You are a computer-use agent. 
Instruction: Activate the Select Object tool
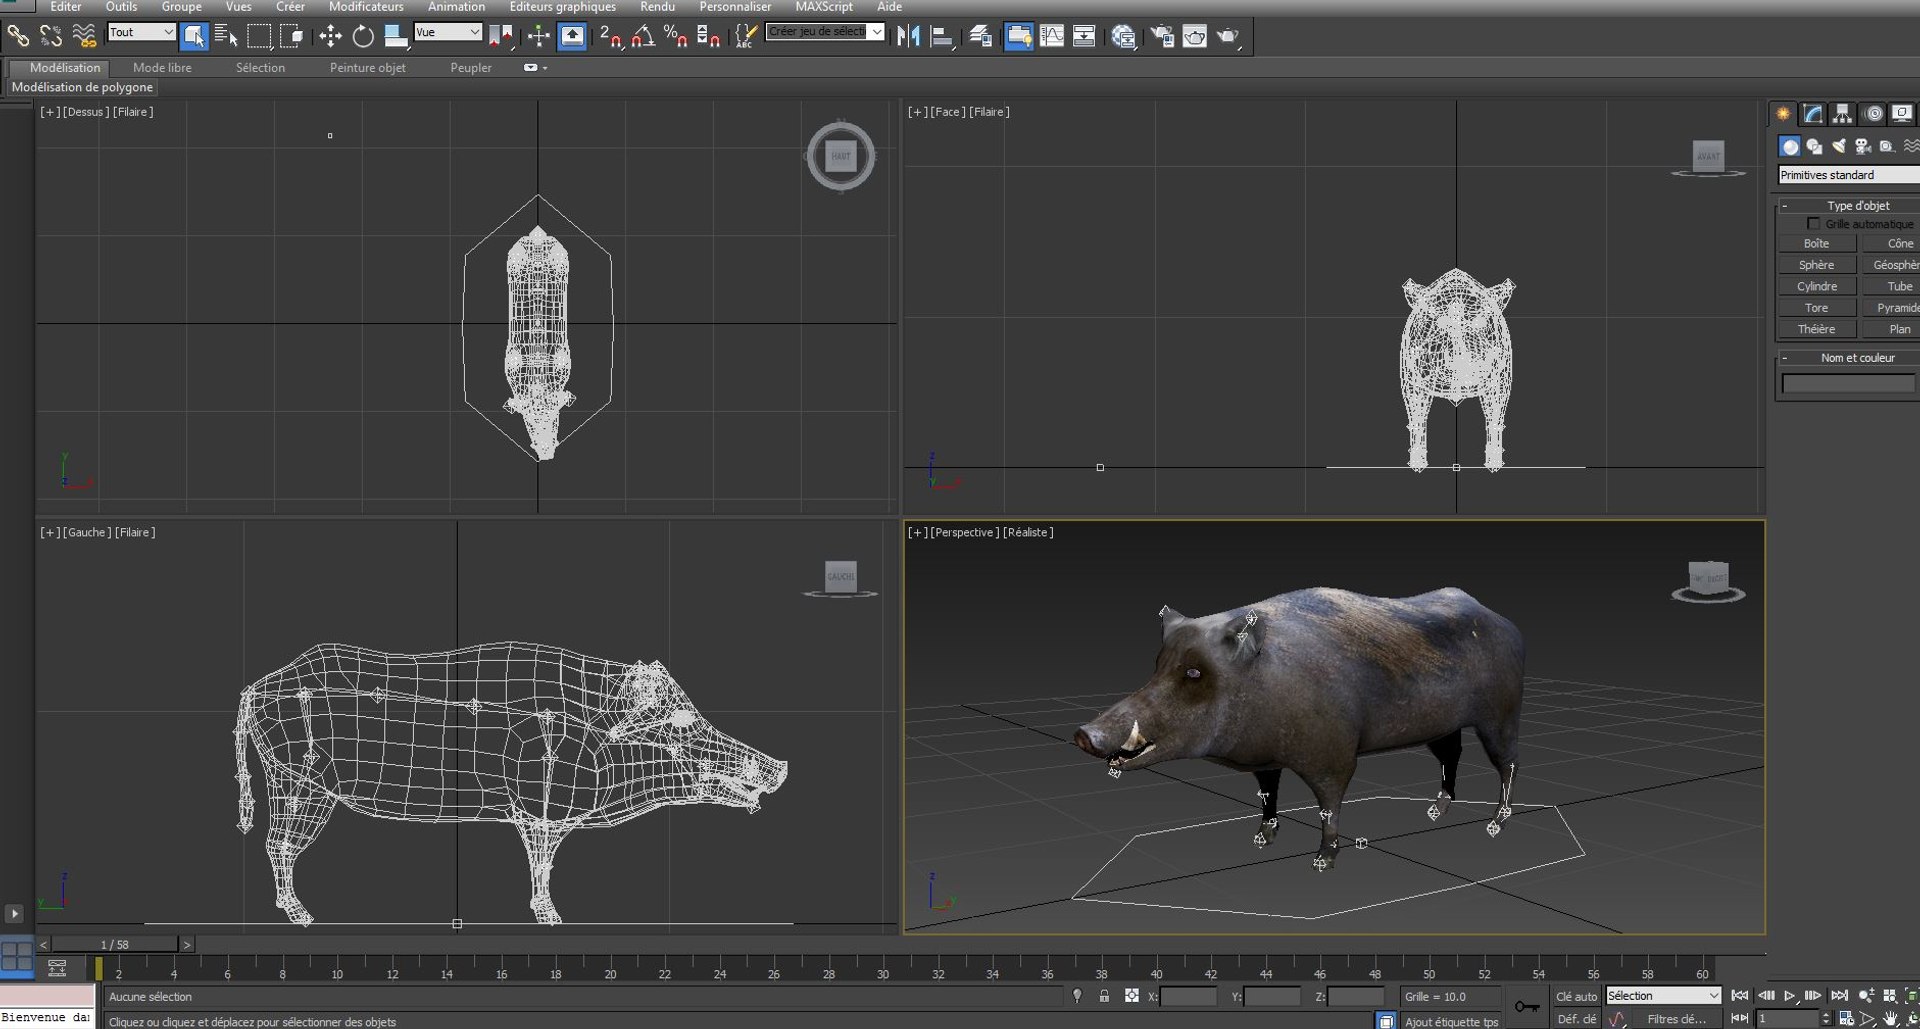click(x=194, y=36)
